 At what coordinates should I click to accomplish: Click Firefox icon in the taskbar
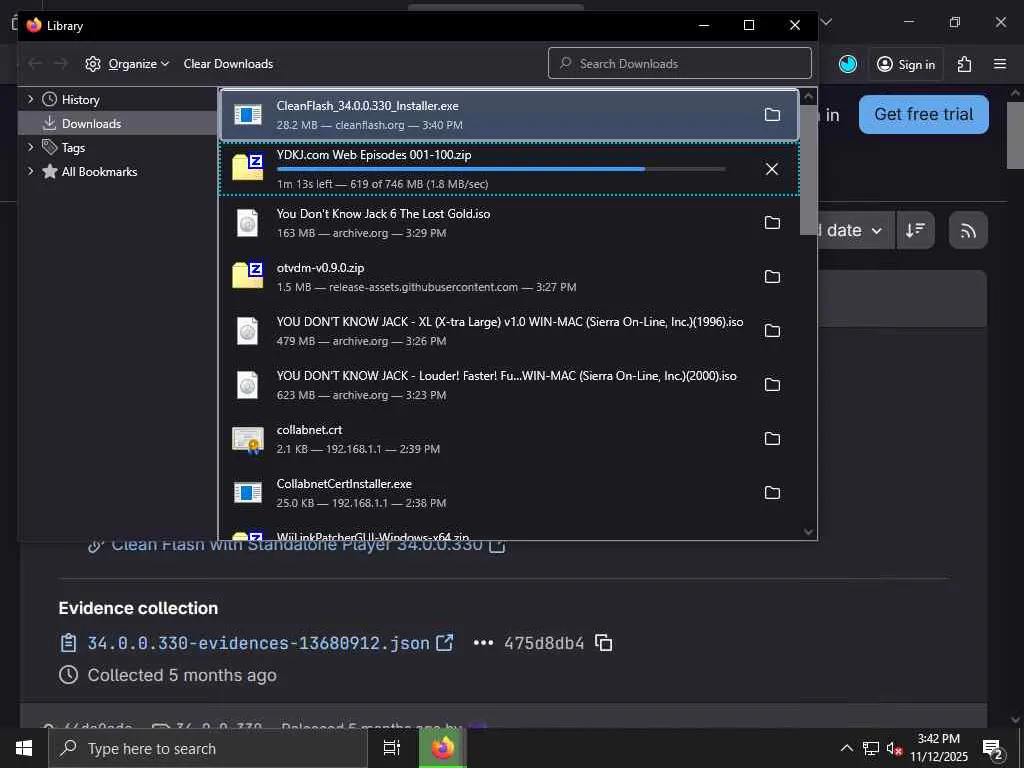(x=443, y=748)
